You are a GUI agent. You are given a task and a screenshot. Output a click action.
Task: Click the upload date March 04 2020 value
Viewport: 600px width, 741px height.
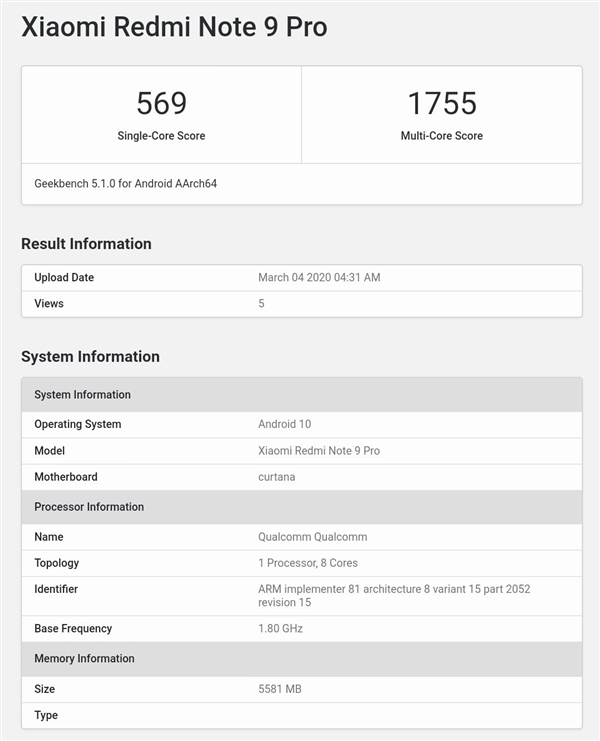(x=319, y=278)
